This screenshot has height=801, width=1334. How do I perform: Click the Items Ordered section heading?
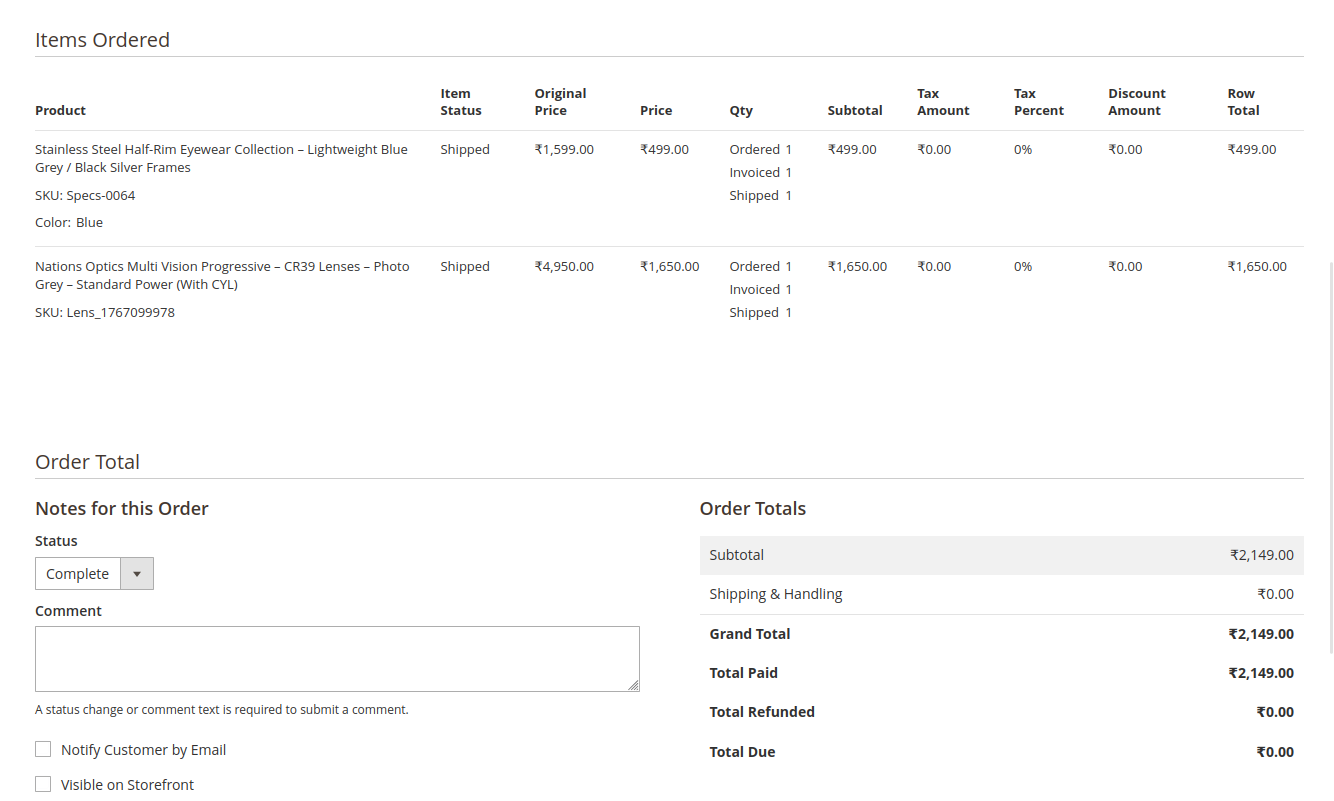coord(102,40)
